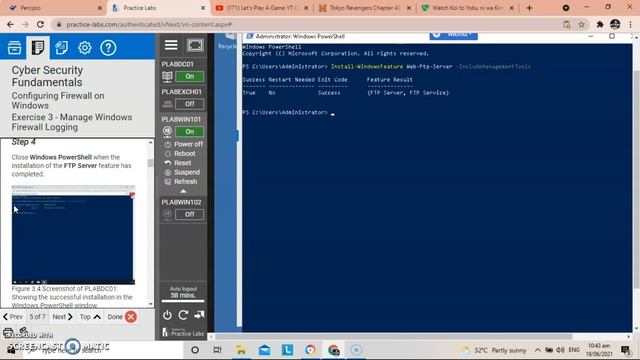Choose Power off for PLABWIN101
This screenshot has height=360, width=640.
coord(184,144)
